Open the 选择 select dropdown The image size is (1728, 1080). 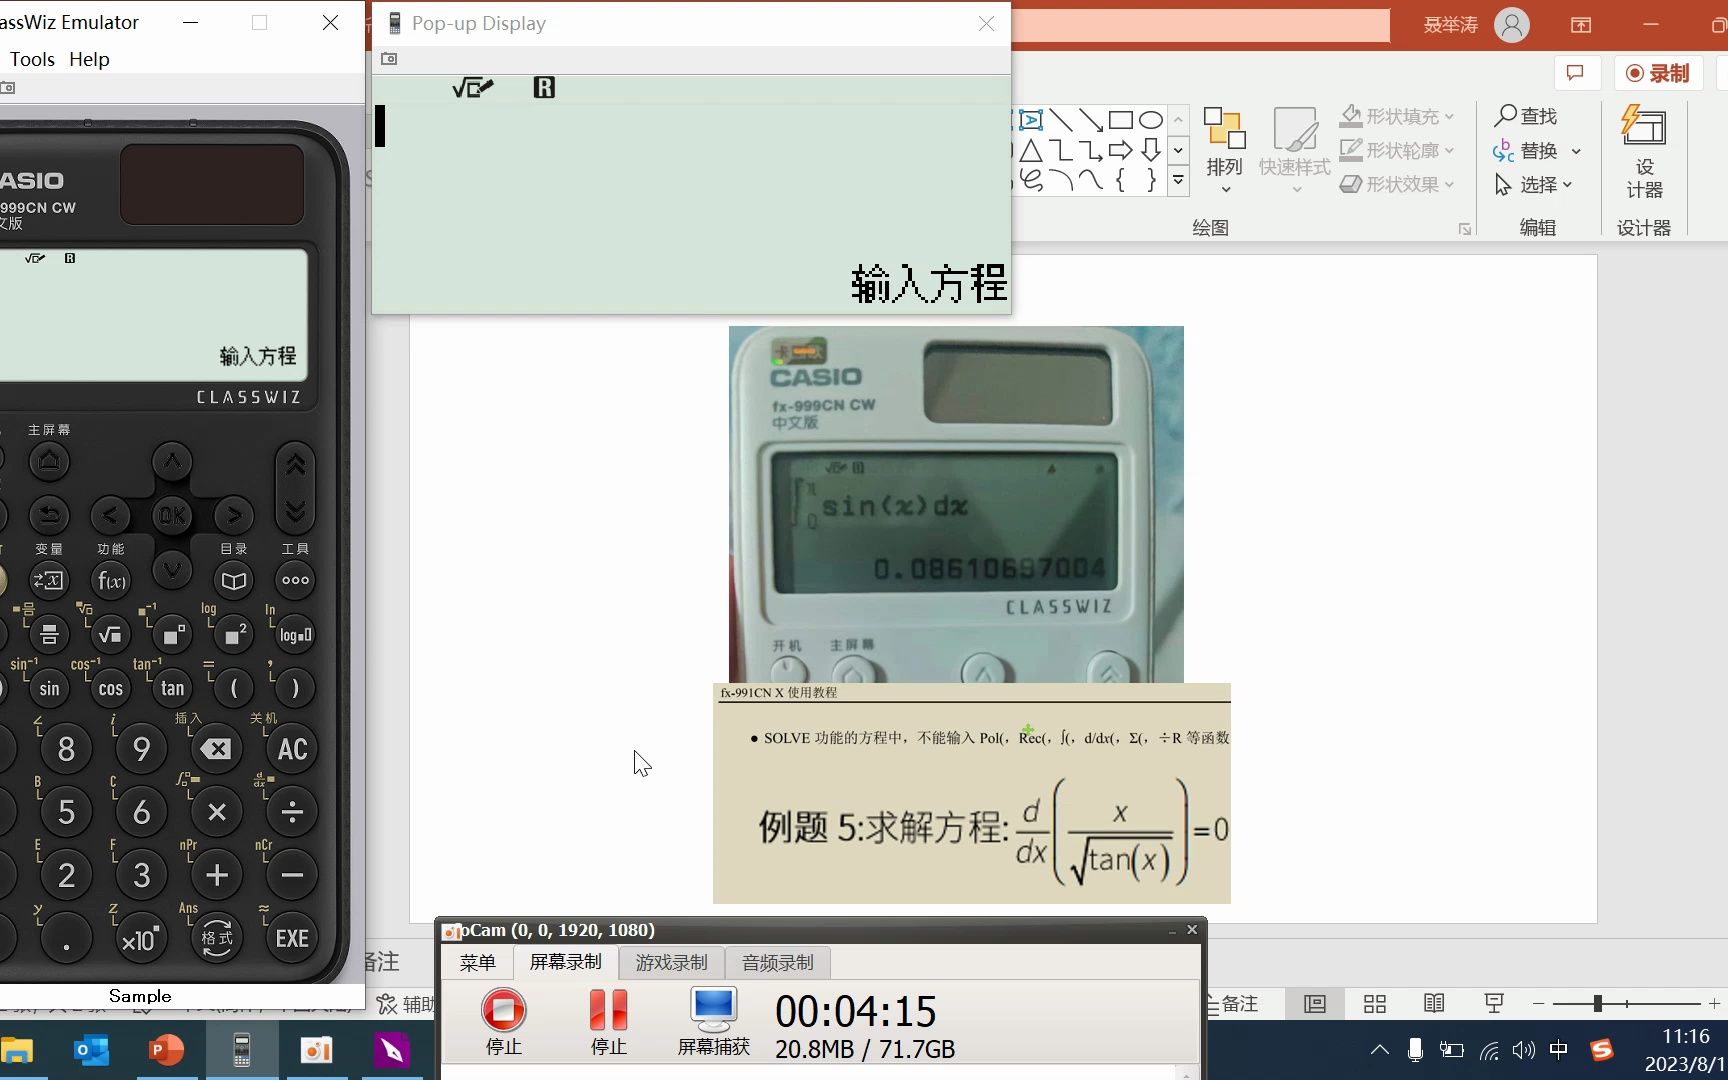click(x=1534, y=184)
